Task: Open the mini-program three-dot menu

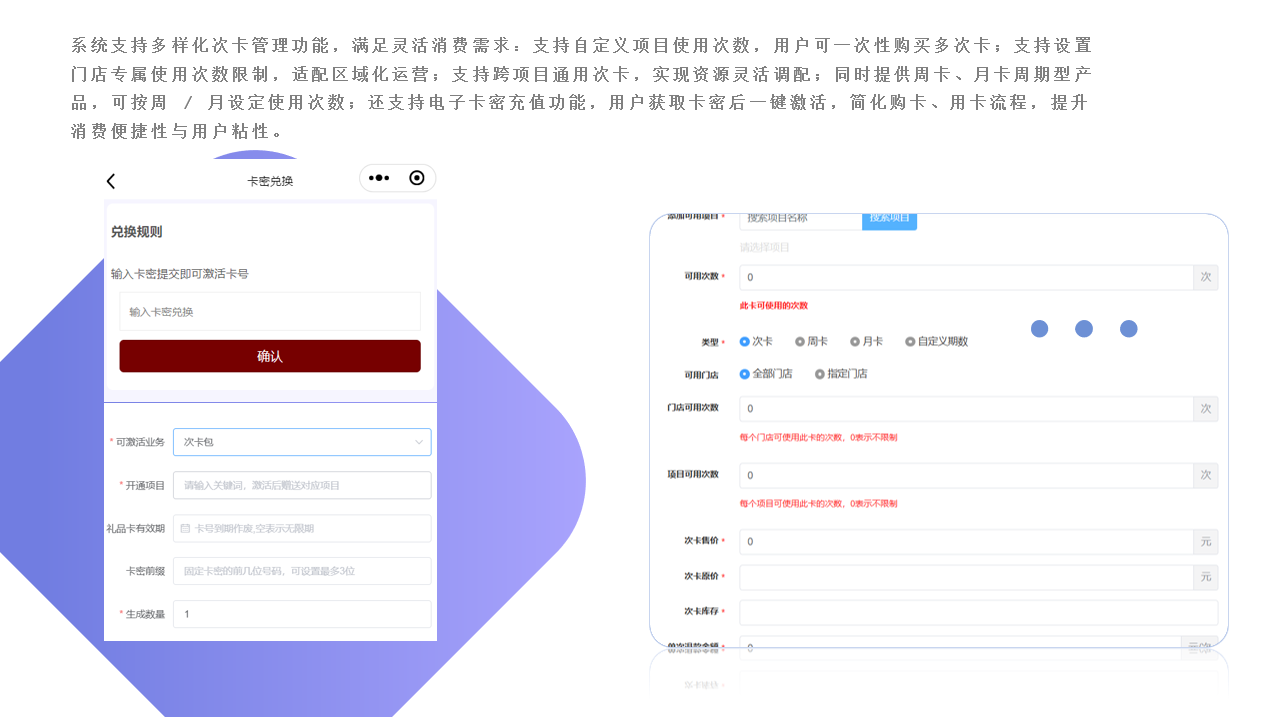Action: tap(379, 178)
